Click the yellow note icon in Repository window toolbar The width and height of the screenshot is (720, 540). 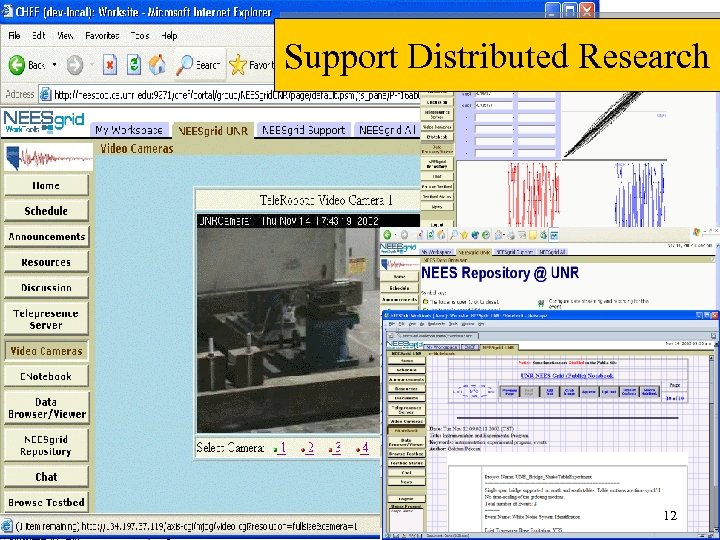(533, 235)
